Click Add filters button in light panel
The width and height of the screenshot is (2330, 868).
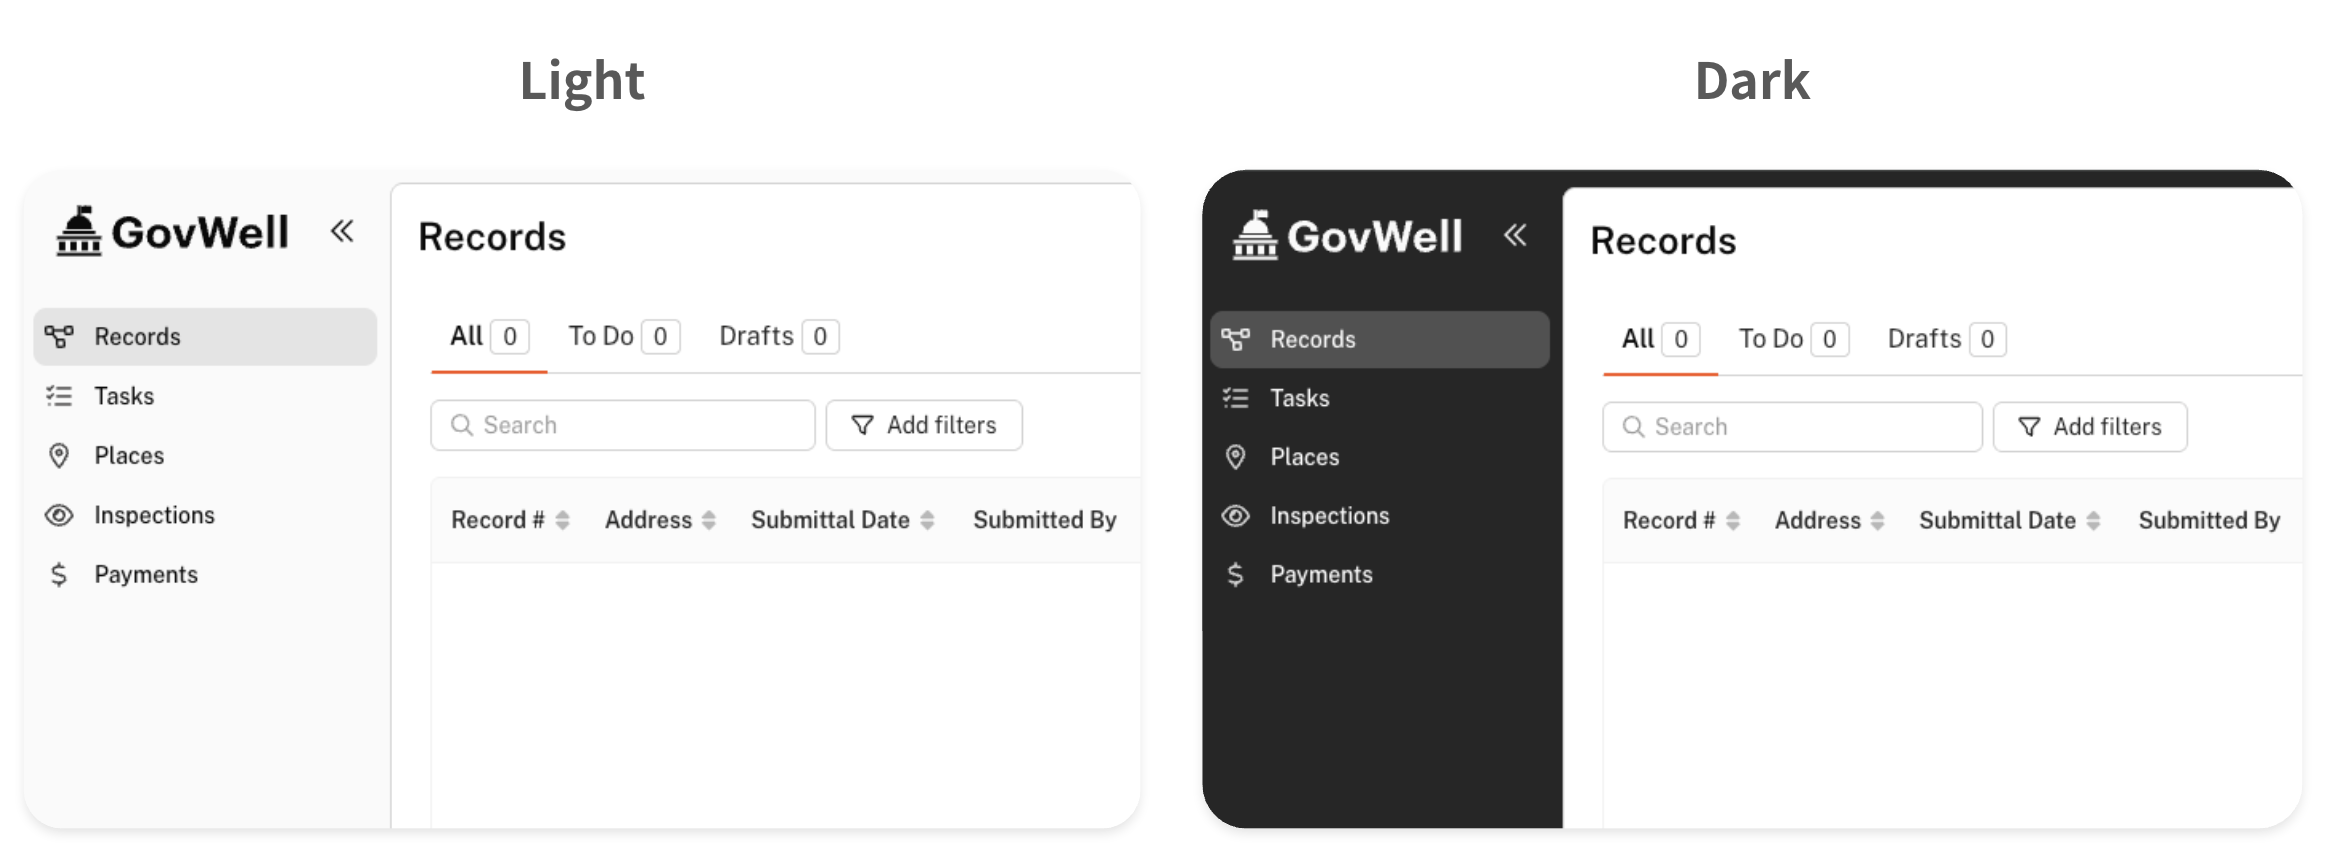click(x=924, y=425)
